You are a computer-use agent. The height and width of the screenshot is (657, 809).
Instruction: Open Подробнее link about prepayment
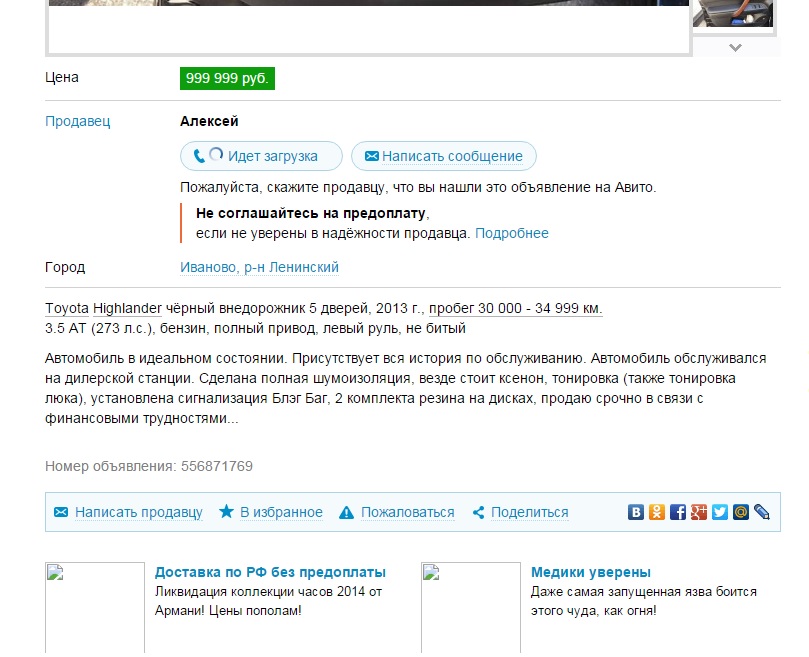pyautogui.click(x=511, y=233)
